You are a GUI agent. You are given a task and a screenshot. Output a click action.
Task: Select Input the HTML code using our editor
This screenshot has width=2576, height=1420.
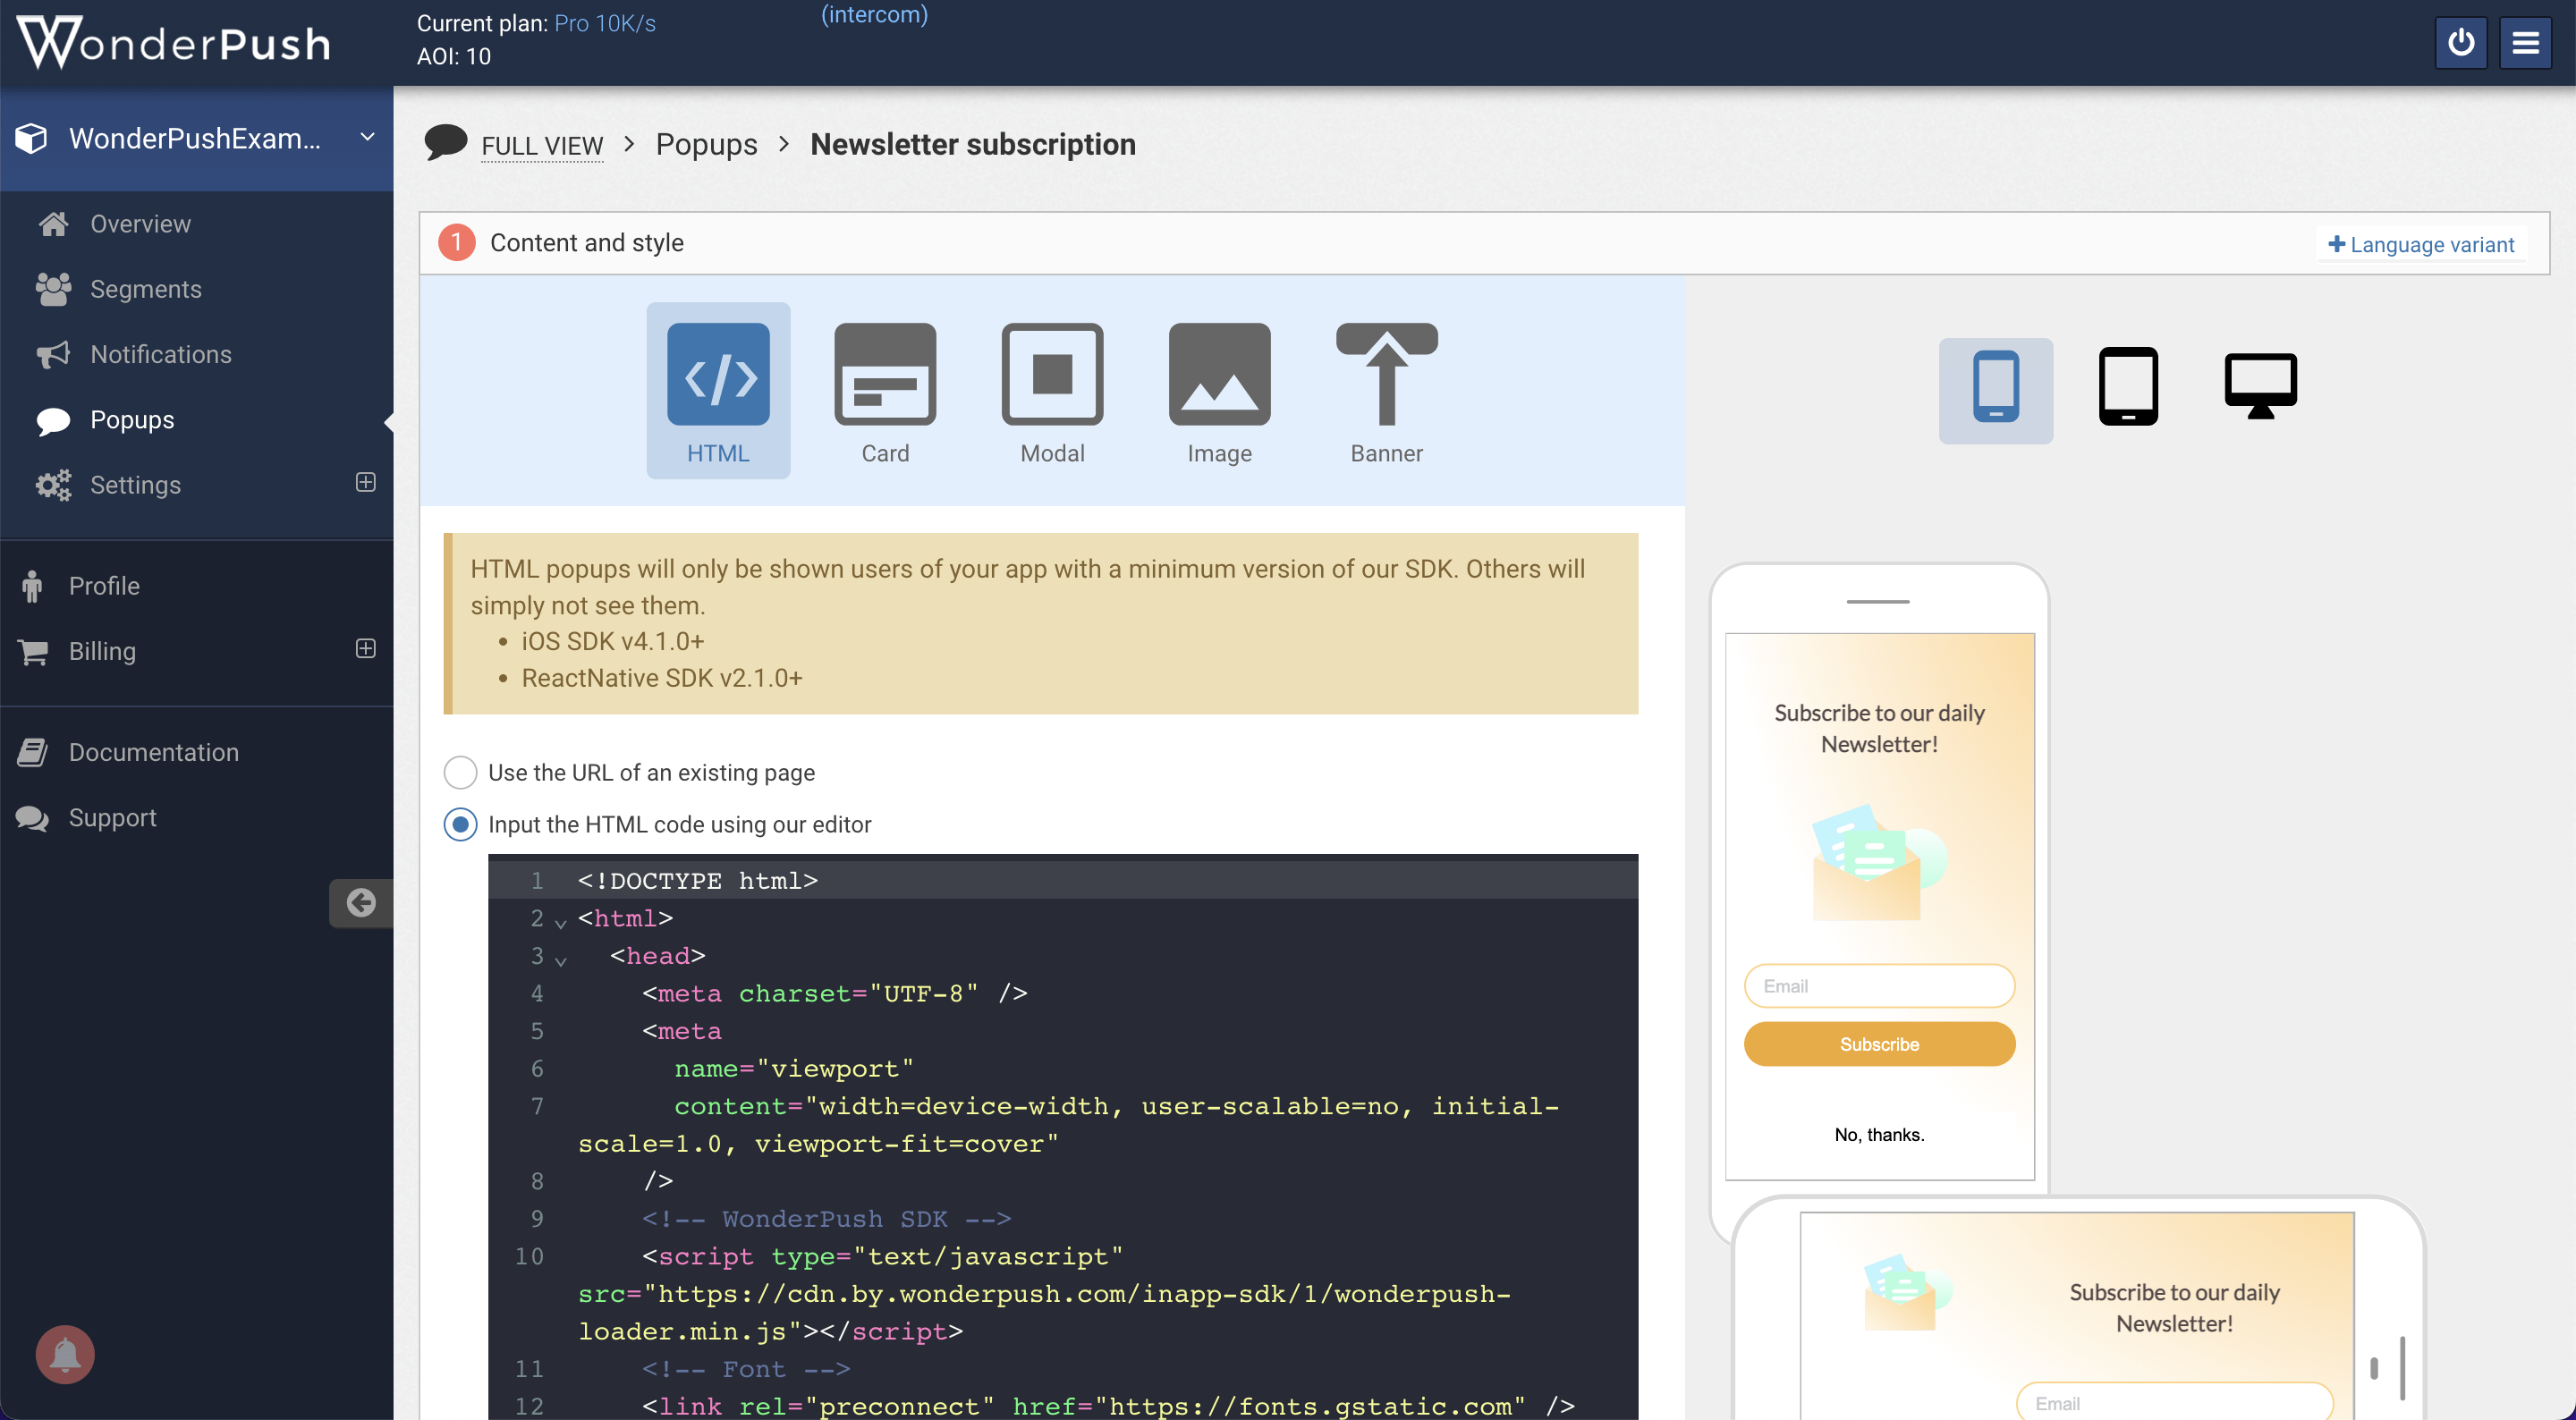point(460,824)
